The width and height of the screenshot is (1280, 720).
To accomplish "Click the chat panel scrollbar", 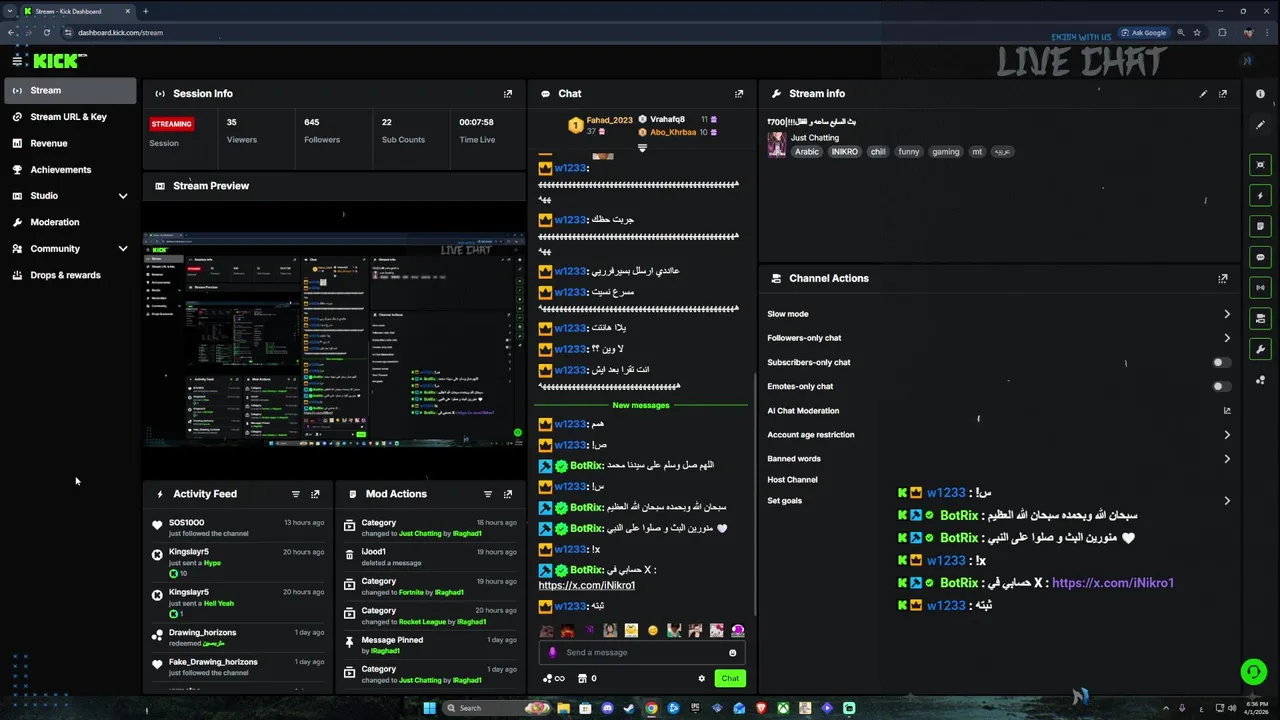I will coord(755,495).
